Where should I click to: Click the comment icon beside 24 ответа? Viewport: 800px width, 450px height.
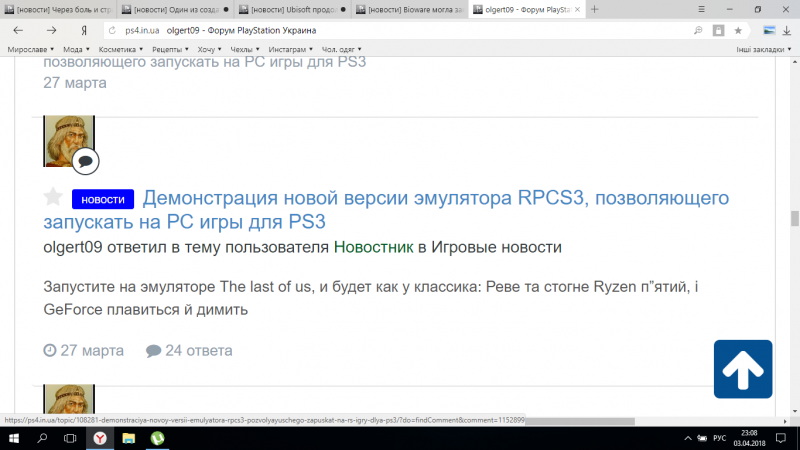(x=153, y=351)
